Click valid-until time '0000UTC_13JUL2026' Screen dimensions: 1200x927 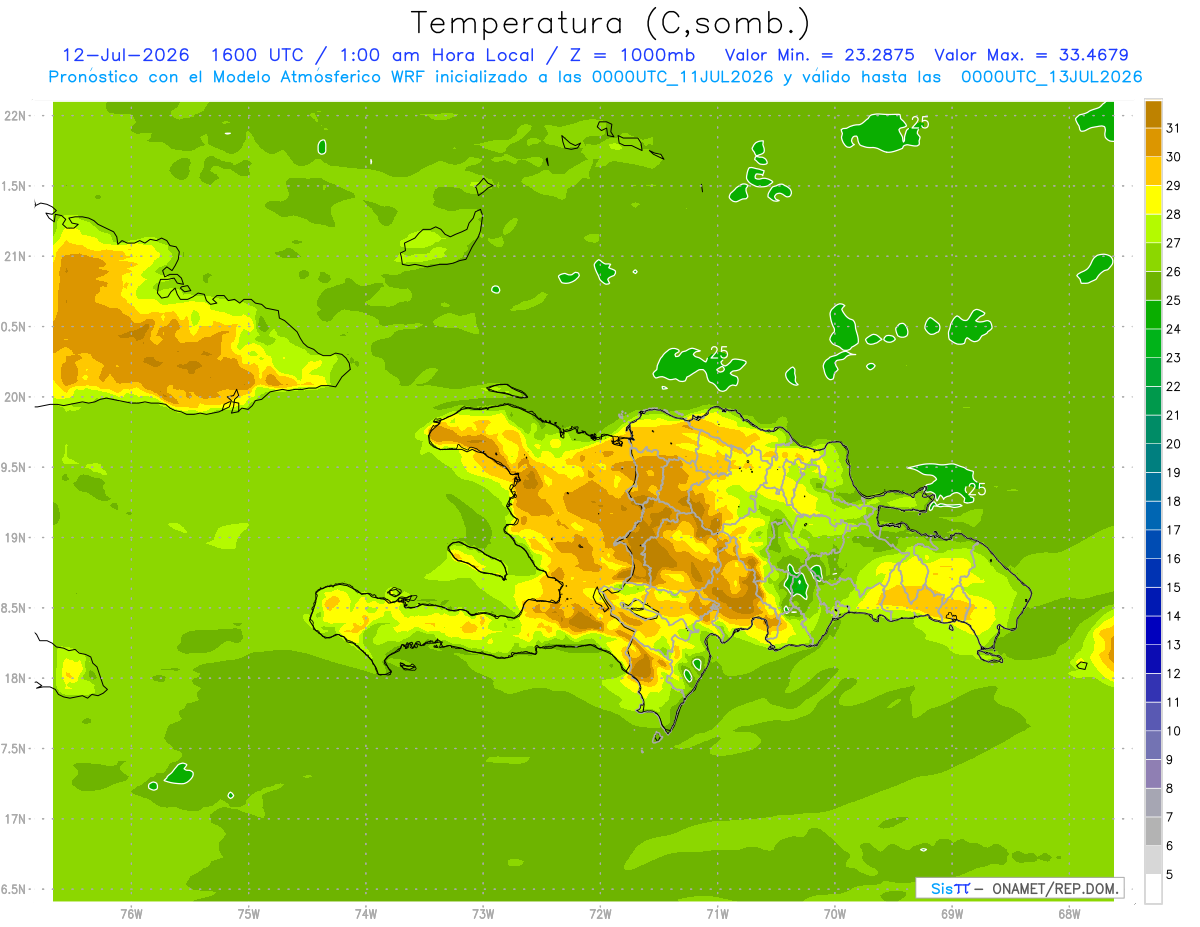1051,77
